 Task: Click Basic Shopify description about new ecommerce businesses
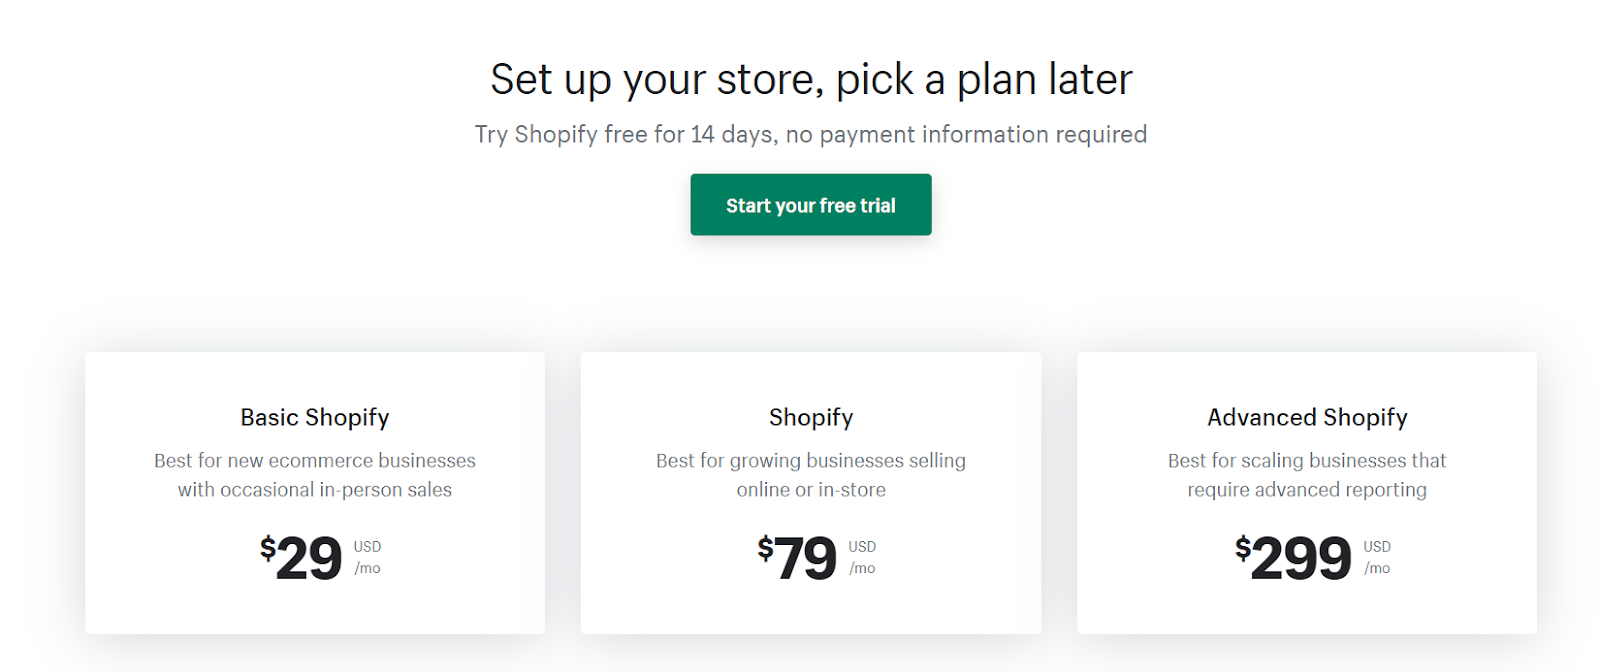(315, 475)
